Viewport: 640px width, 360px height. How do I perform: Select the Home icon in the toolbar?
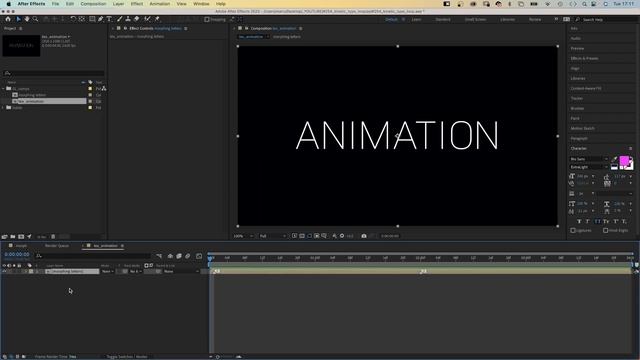8,19
